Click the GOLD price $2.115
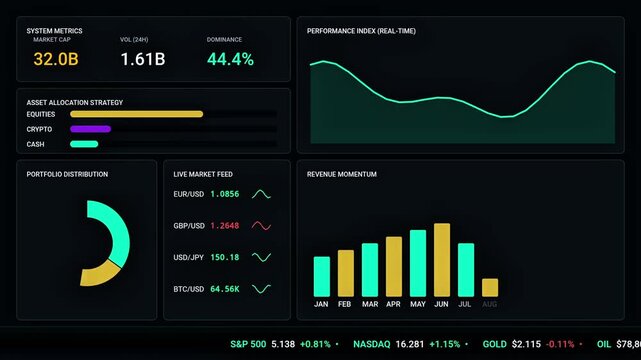 click(x=526, y=344)
